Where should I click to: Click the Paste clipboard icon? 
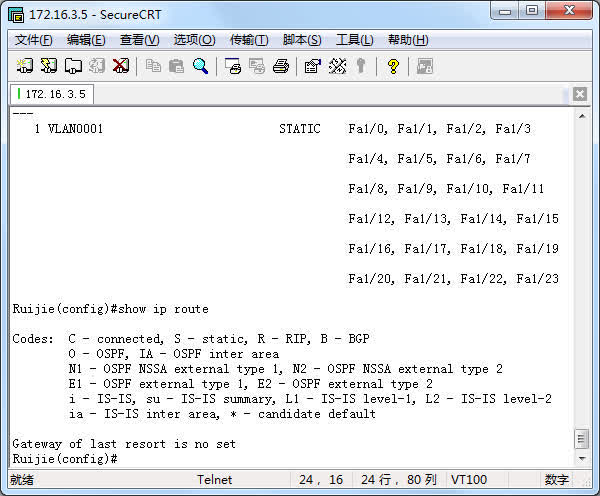pos(177,66)
